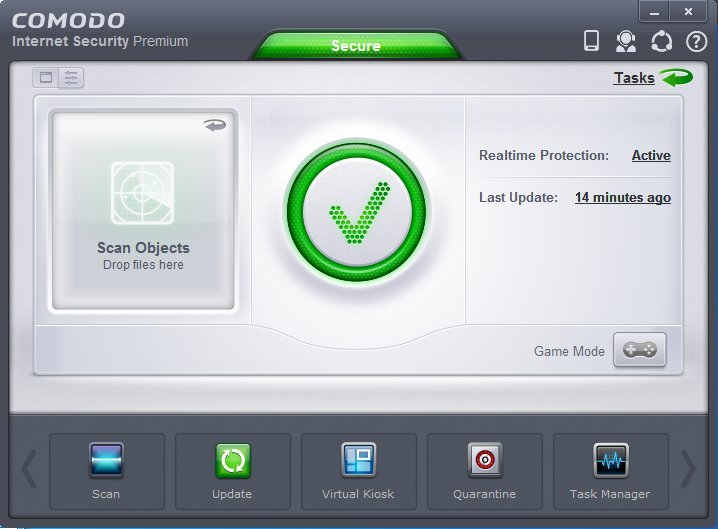Open the Help question mark icon
Viewport: 718px width, 529px height.
pyautogui.click(x=696, y=42)
